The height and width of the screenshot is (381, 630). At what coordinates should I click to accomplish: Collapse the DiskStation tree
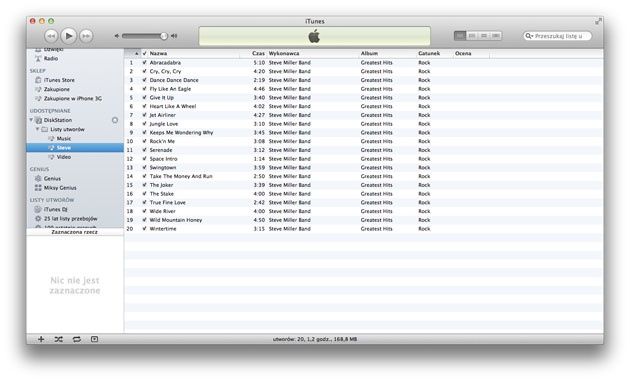click(x=31, y=120)
